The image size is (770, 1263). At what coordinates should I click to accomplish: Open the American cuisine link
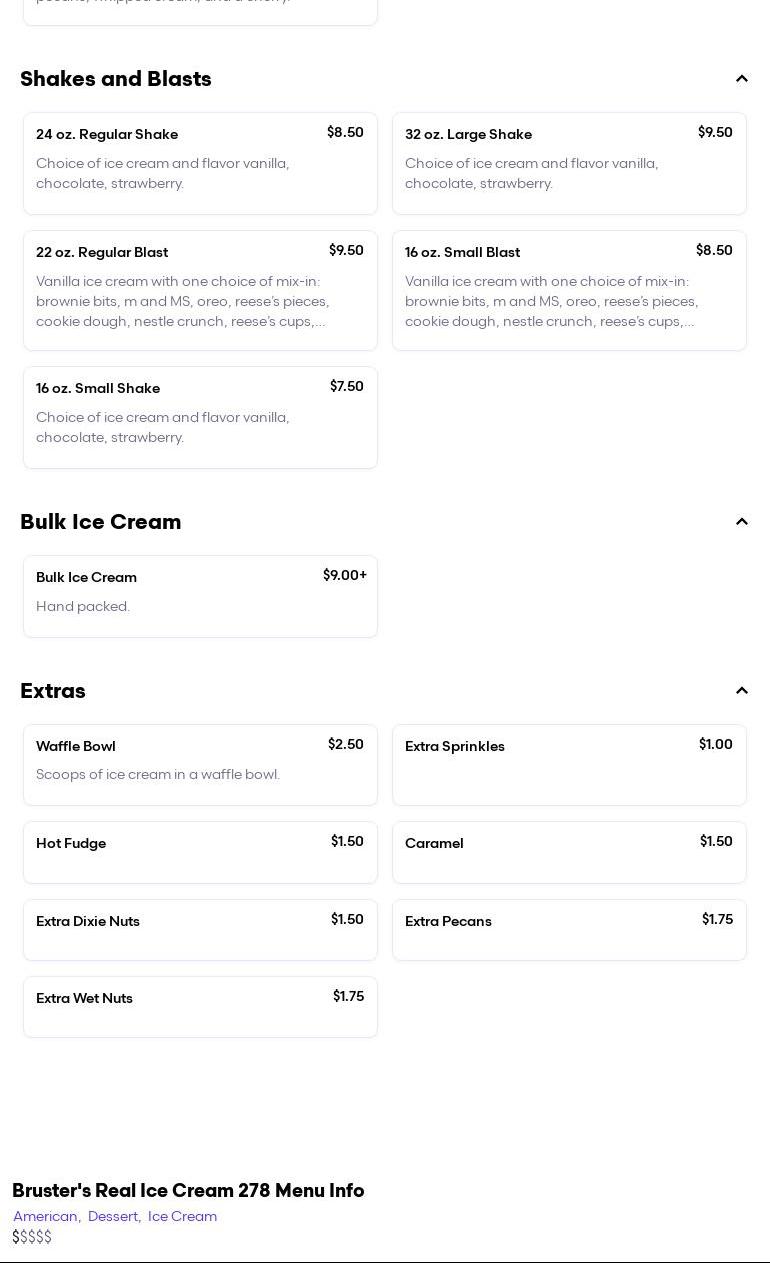click(x=46, y=1216)
